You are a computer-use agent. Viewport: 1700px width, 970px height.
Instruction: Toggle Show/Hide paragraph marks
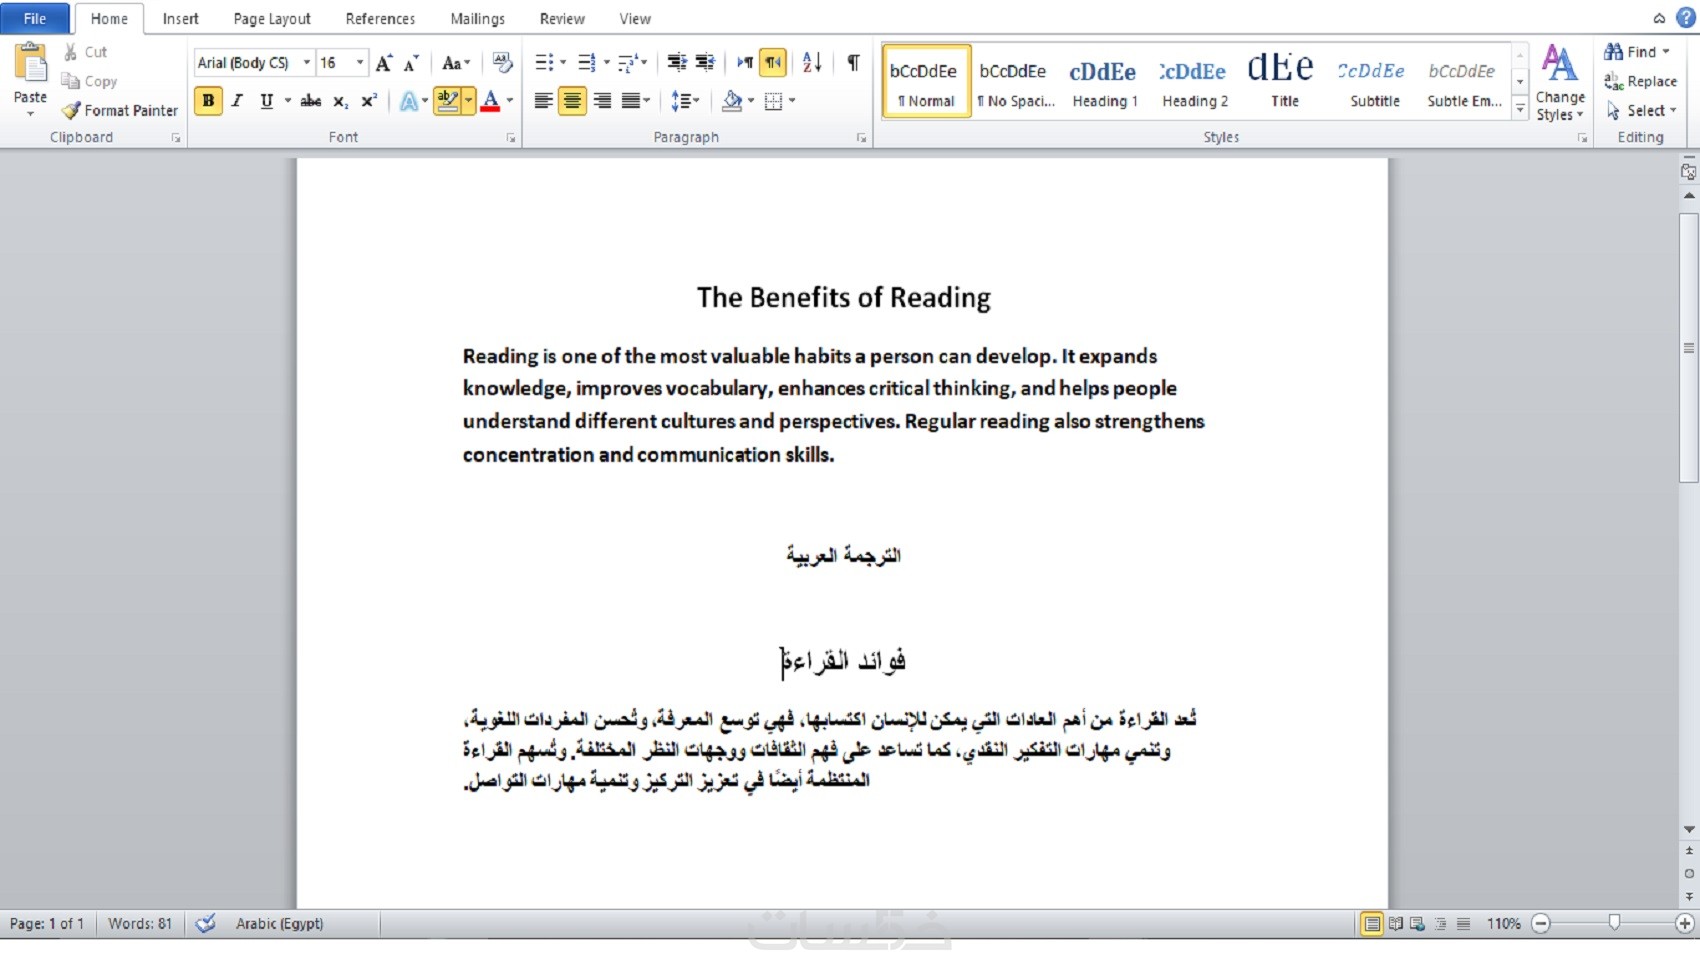click(x=853, y=63)
